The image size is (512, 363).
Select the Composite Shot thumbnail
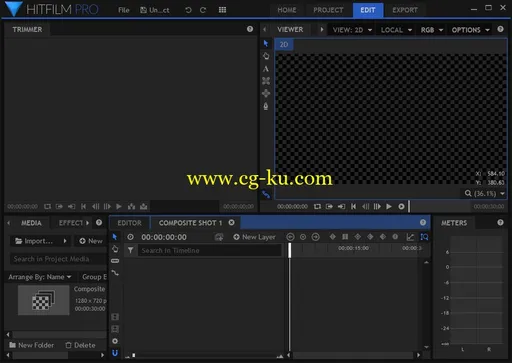click(44, 300)
